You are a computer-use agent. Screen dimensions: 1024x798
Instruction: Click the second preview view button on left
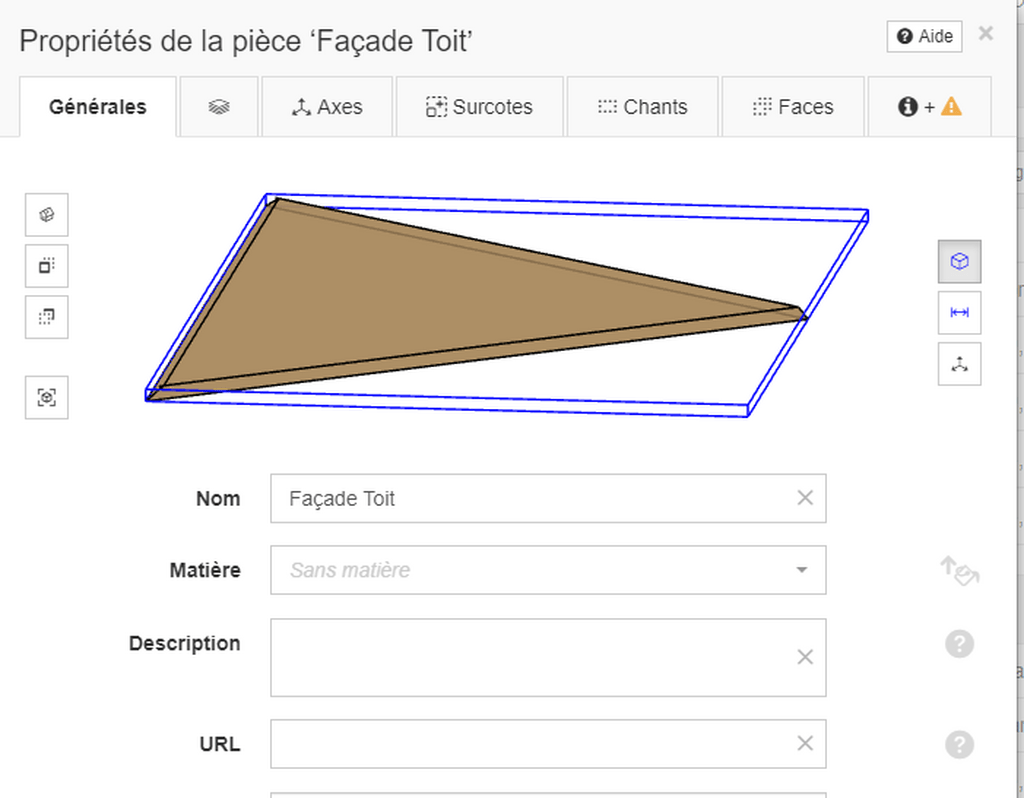point(46,266)
